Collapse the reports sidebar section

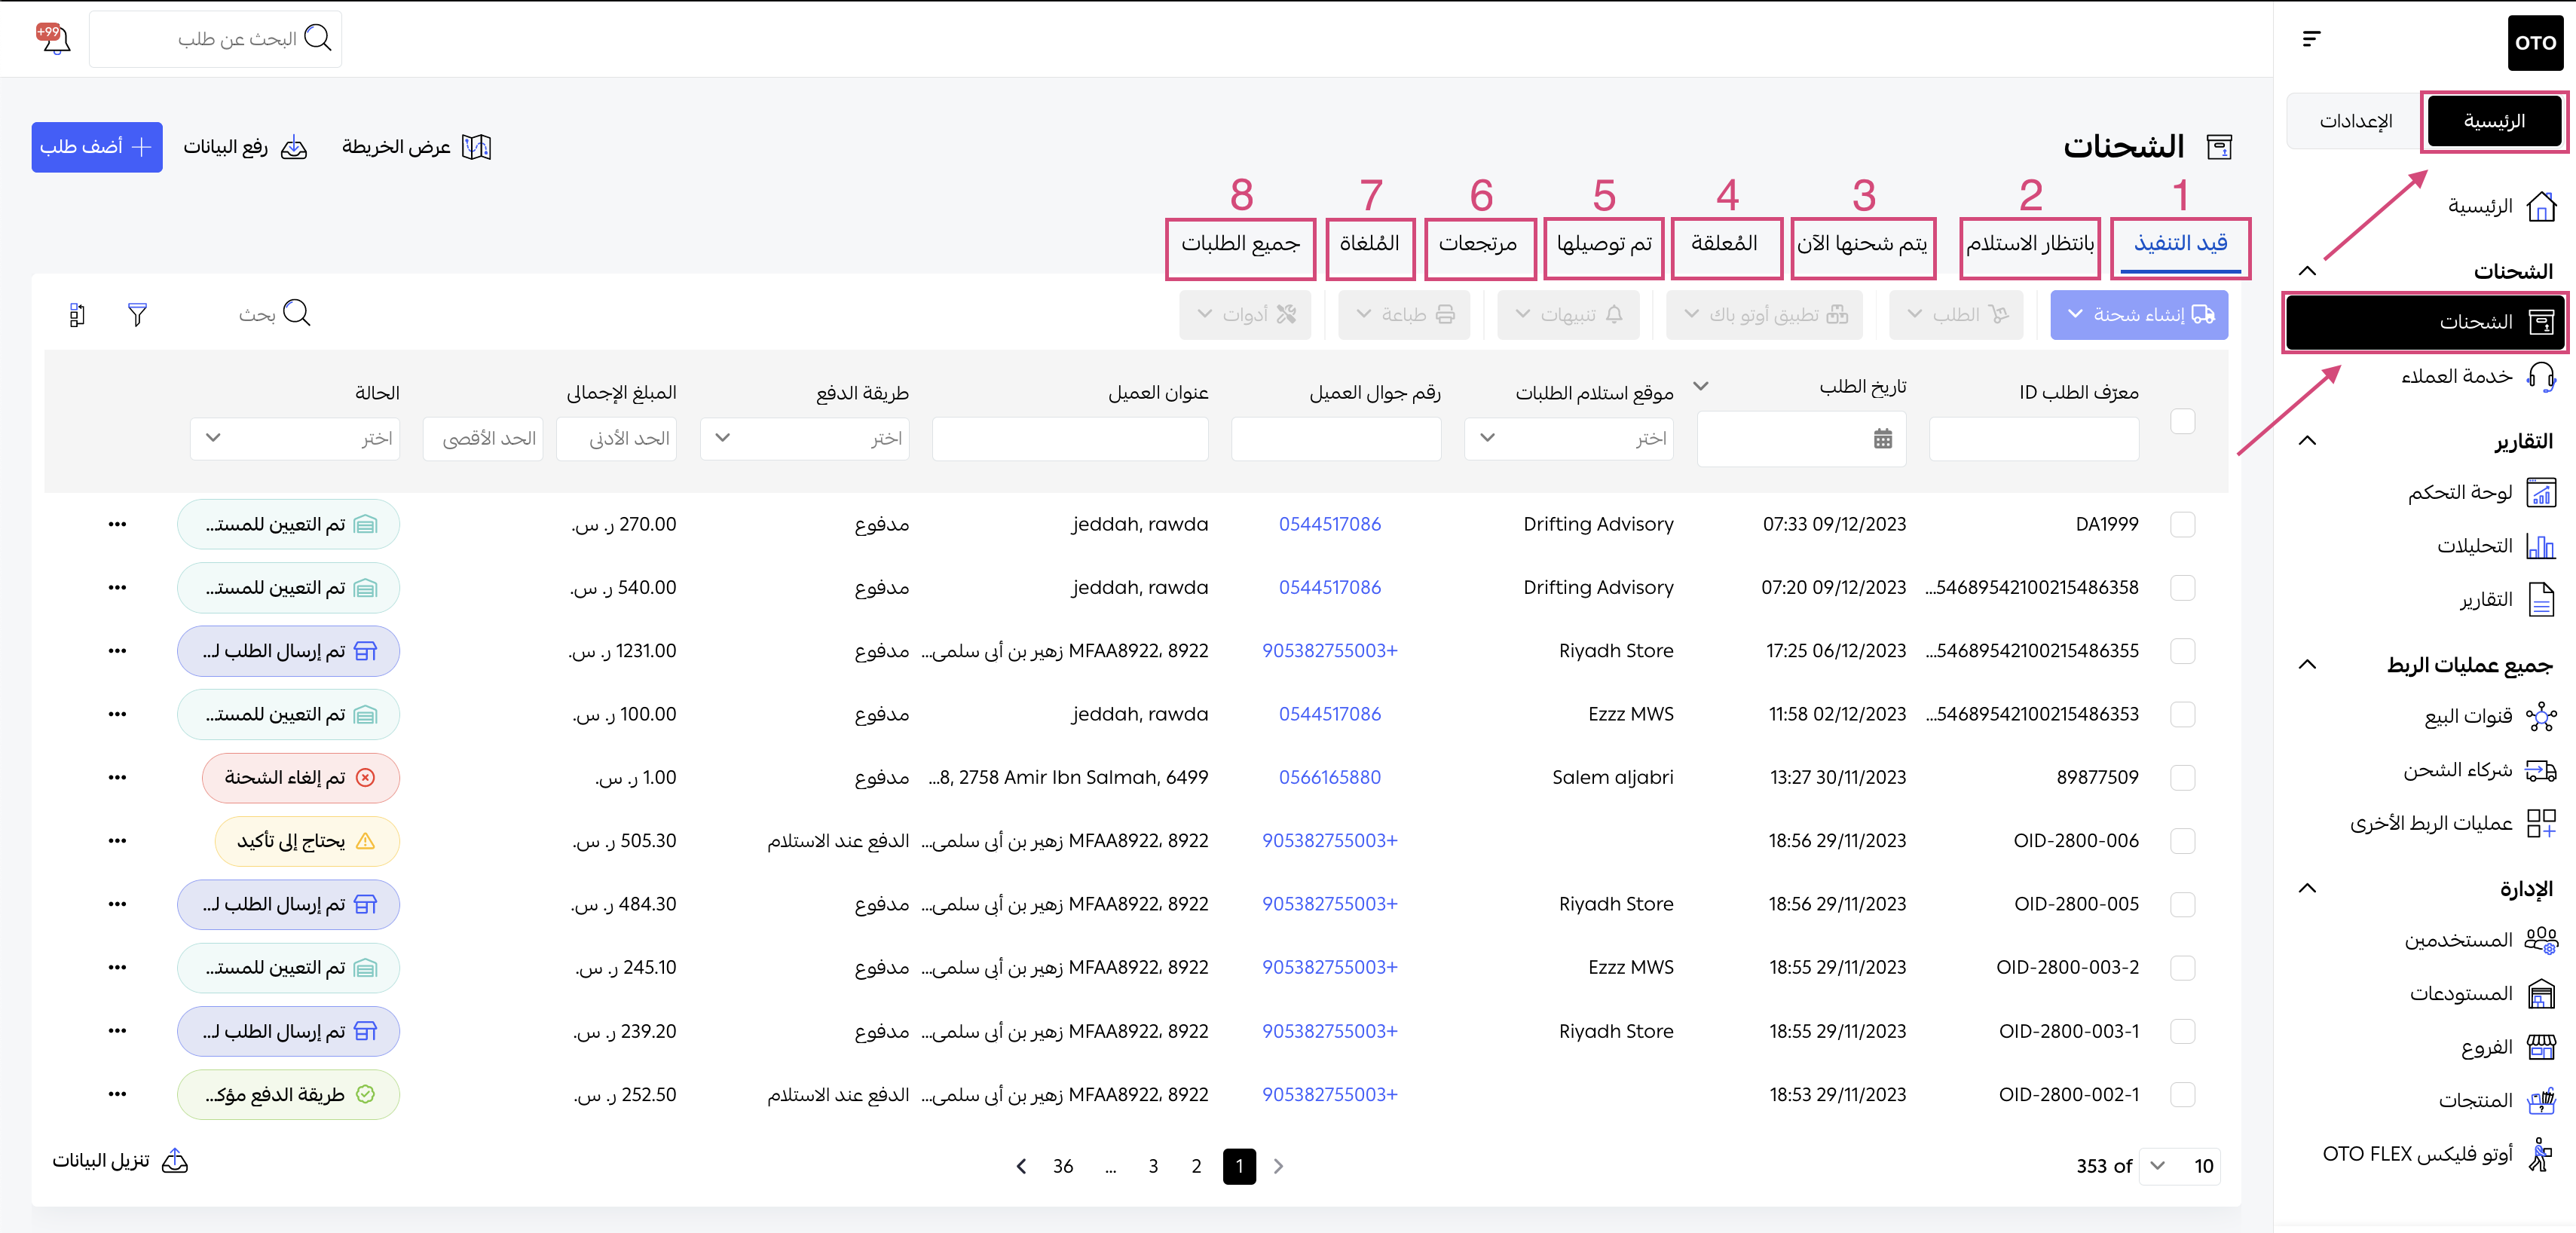click(2307, 441)
